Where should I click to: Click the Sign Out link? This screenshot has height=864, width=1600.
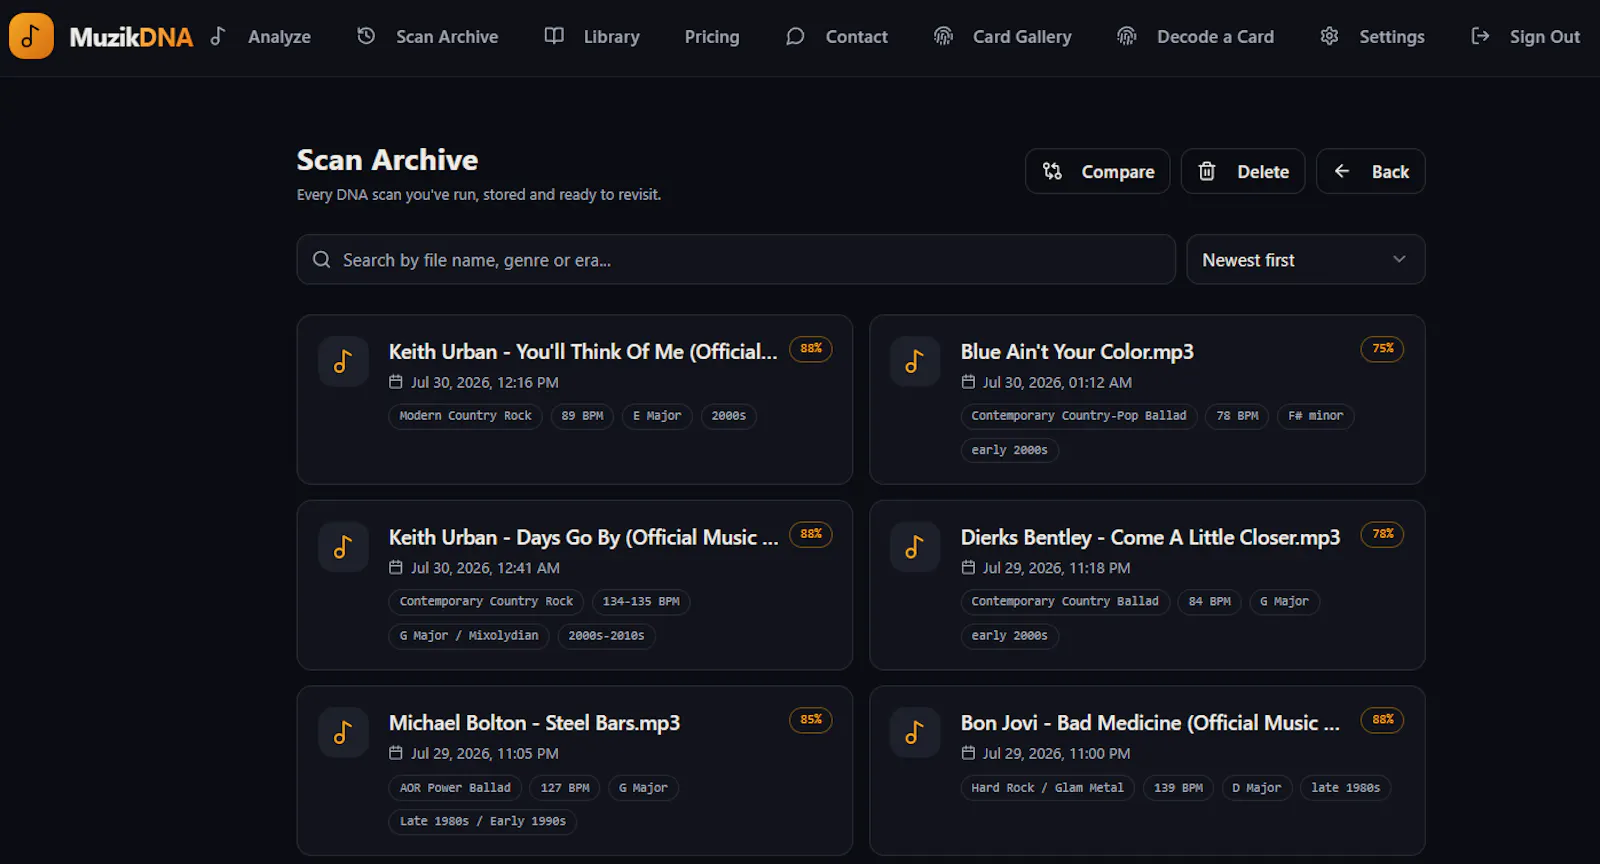coord(1544,37)
